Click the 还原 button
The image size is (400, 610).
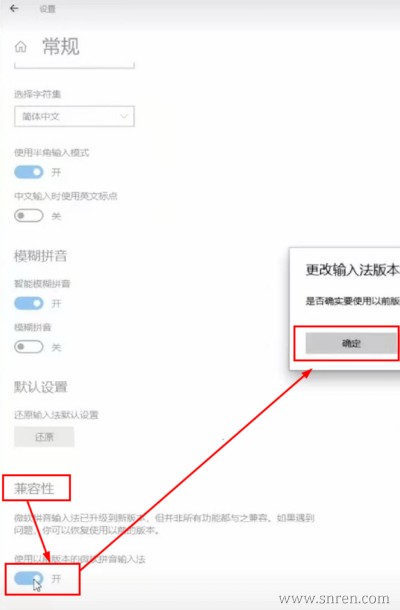[44, 436]
